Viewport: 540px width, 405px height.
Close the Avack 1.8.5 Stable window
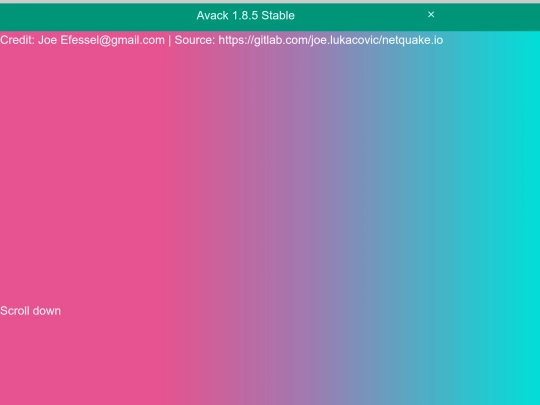[431, 14]
